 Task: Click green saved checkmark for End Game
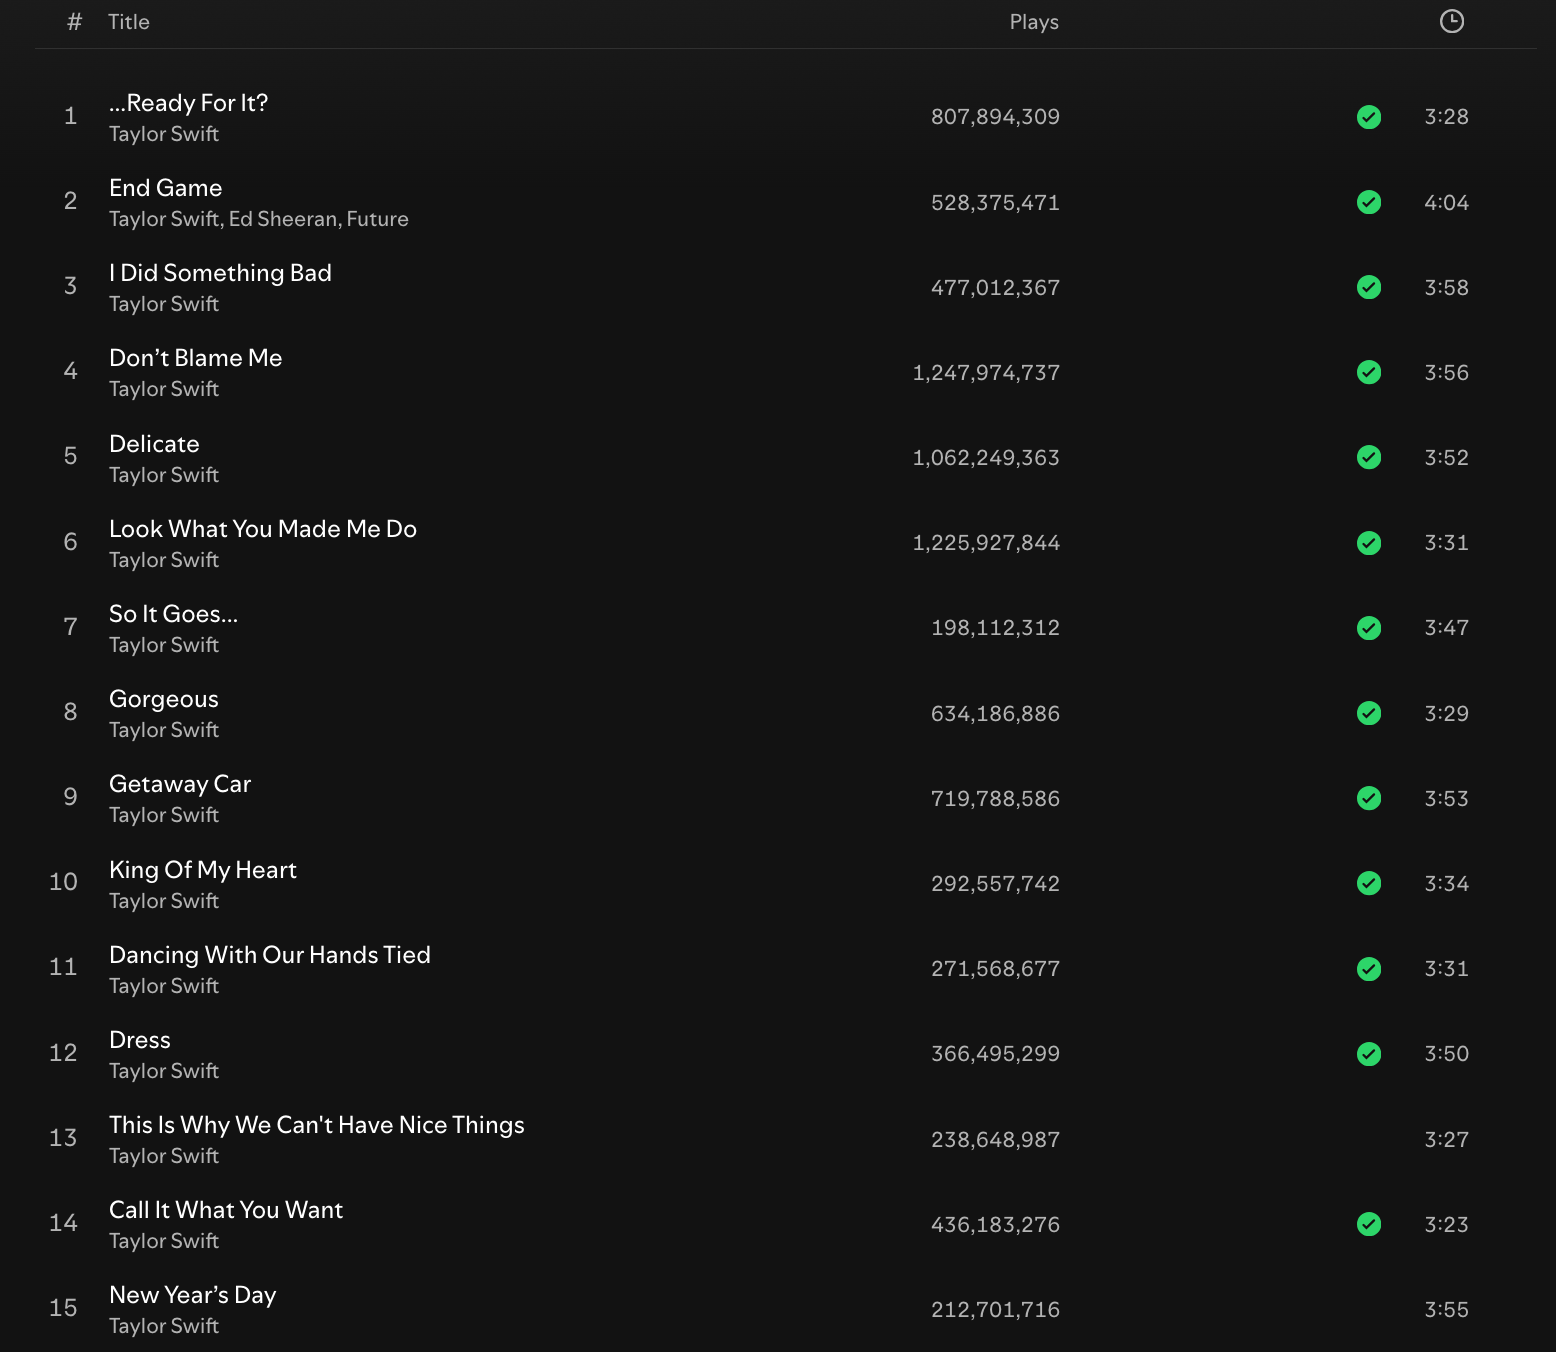[1369, 202]
